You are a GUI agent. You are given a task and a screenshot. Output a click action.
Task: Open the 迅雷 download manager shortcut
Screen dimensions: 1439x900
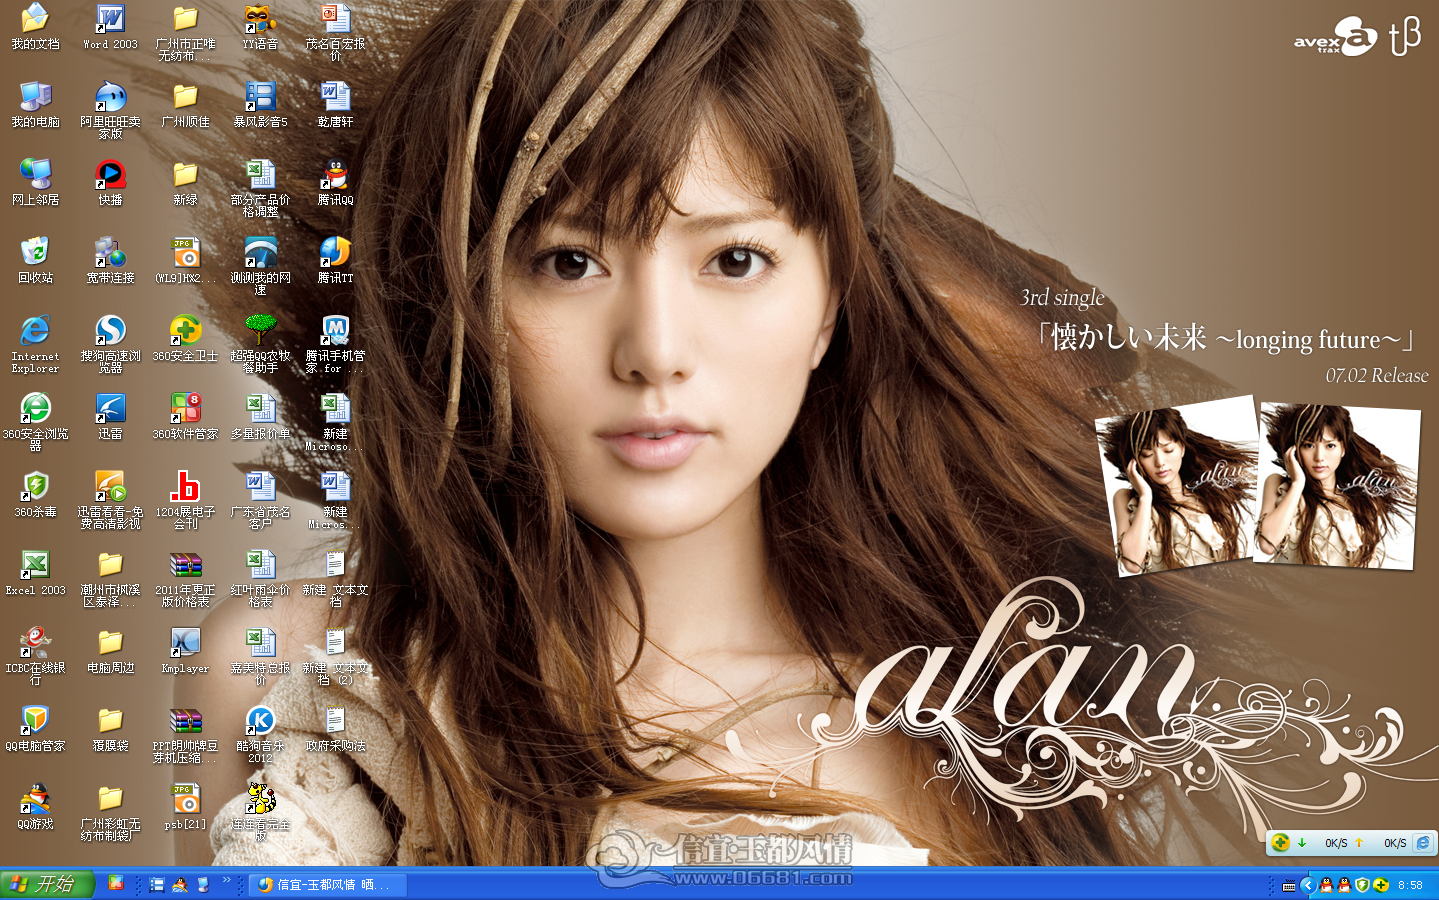point(110,418)
